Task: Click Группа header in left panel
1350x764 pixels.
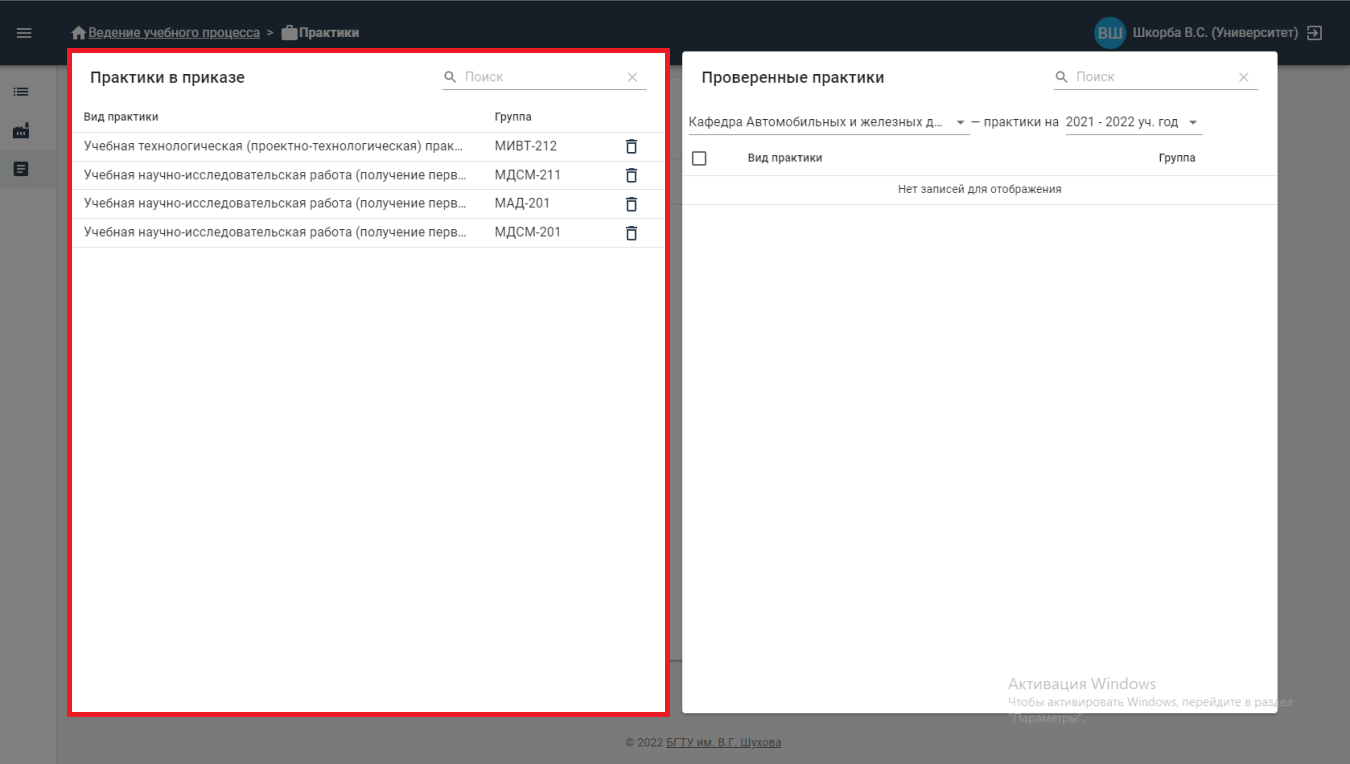Action: point(513,117)
